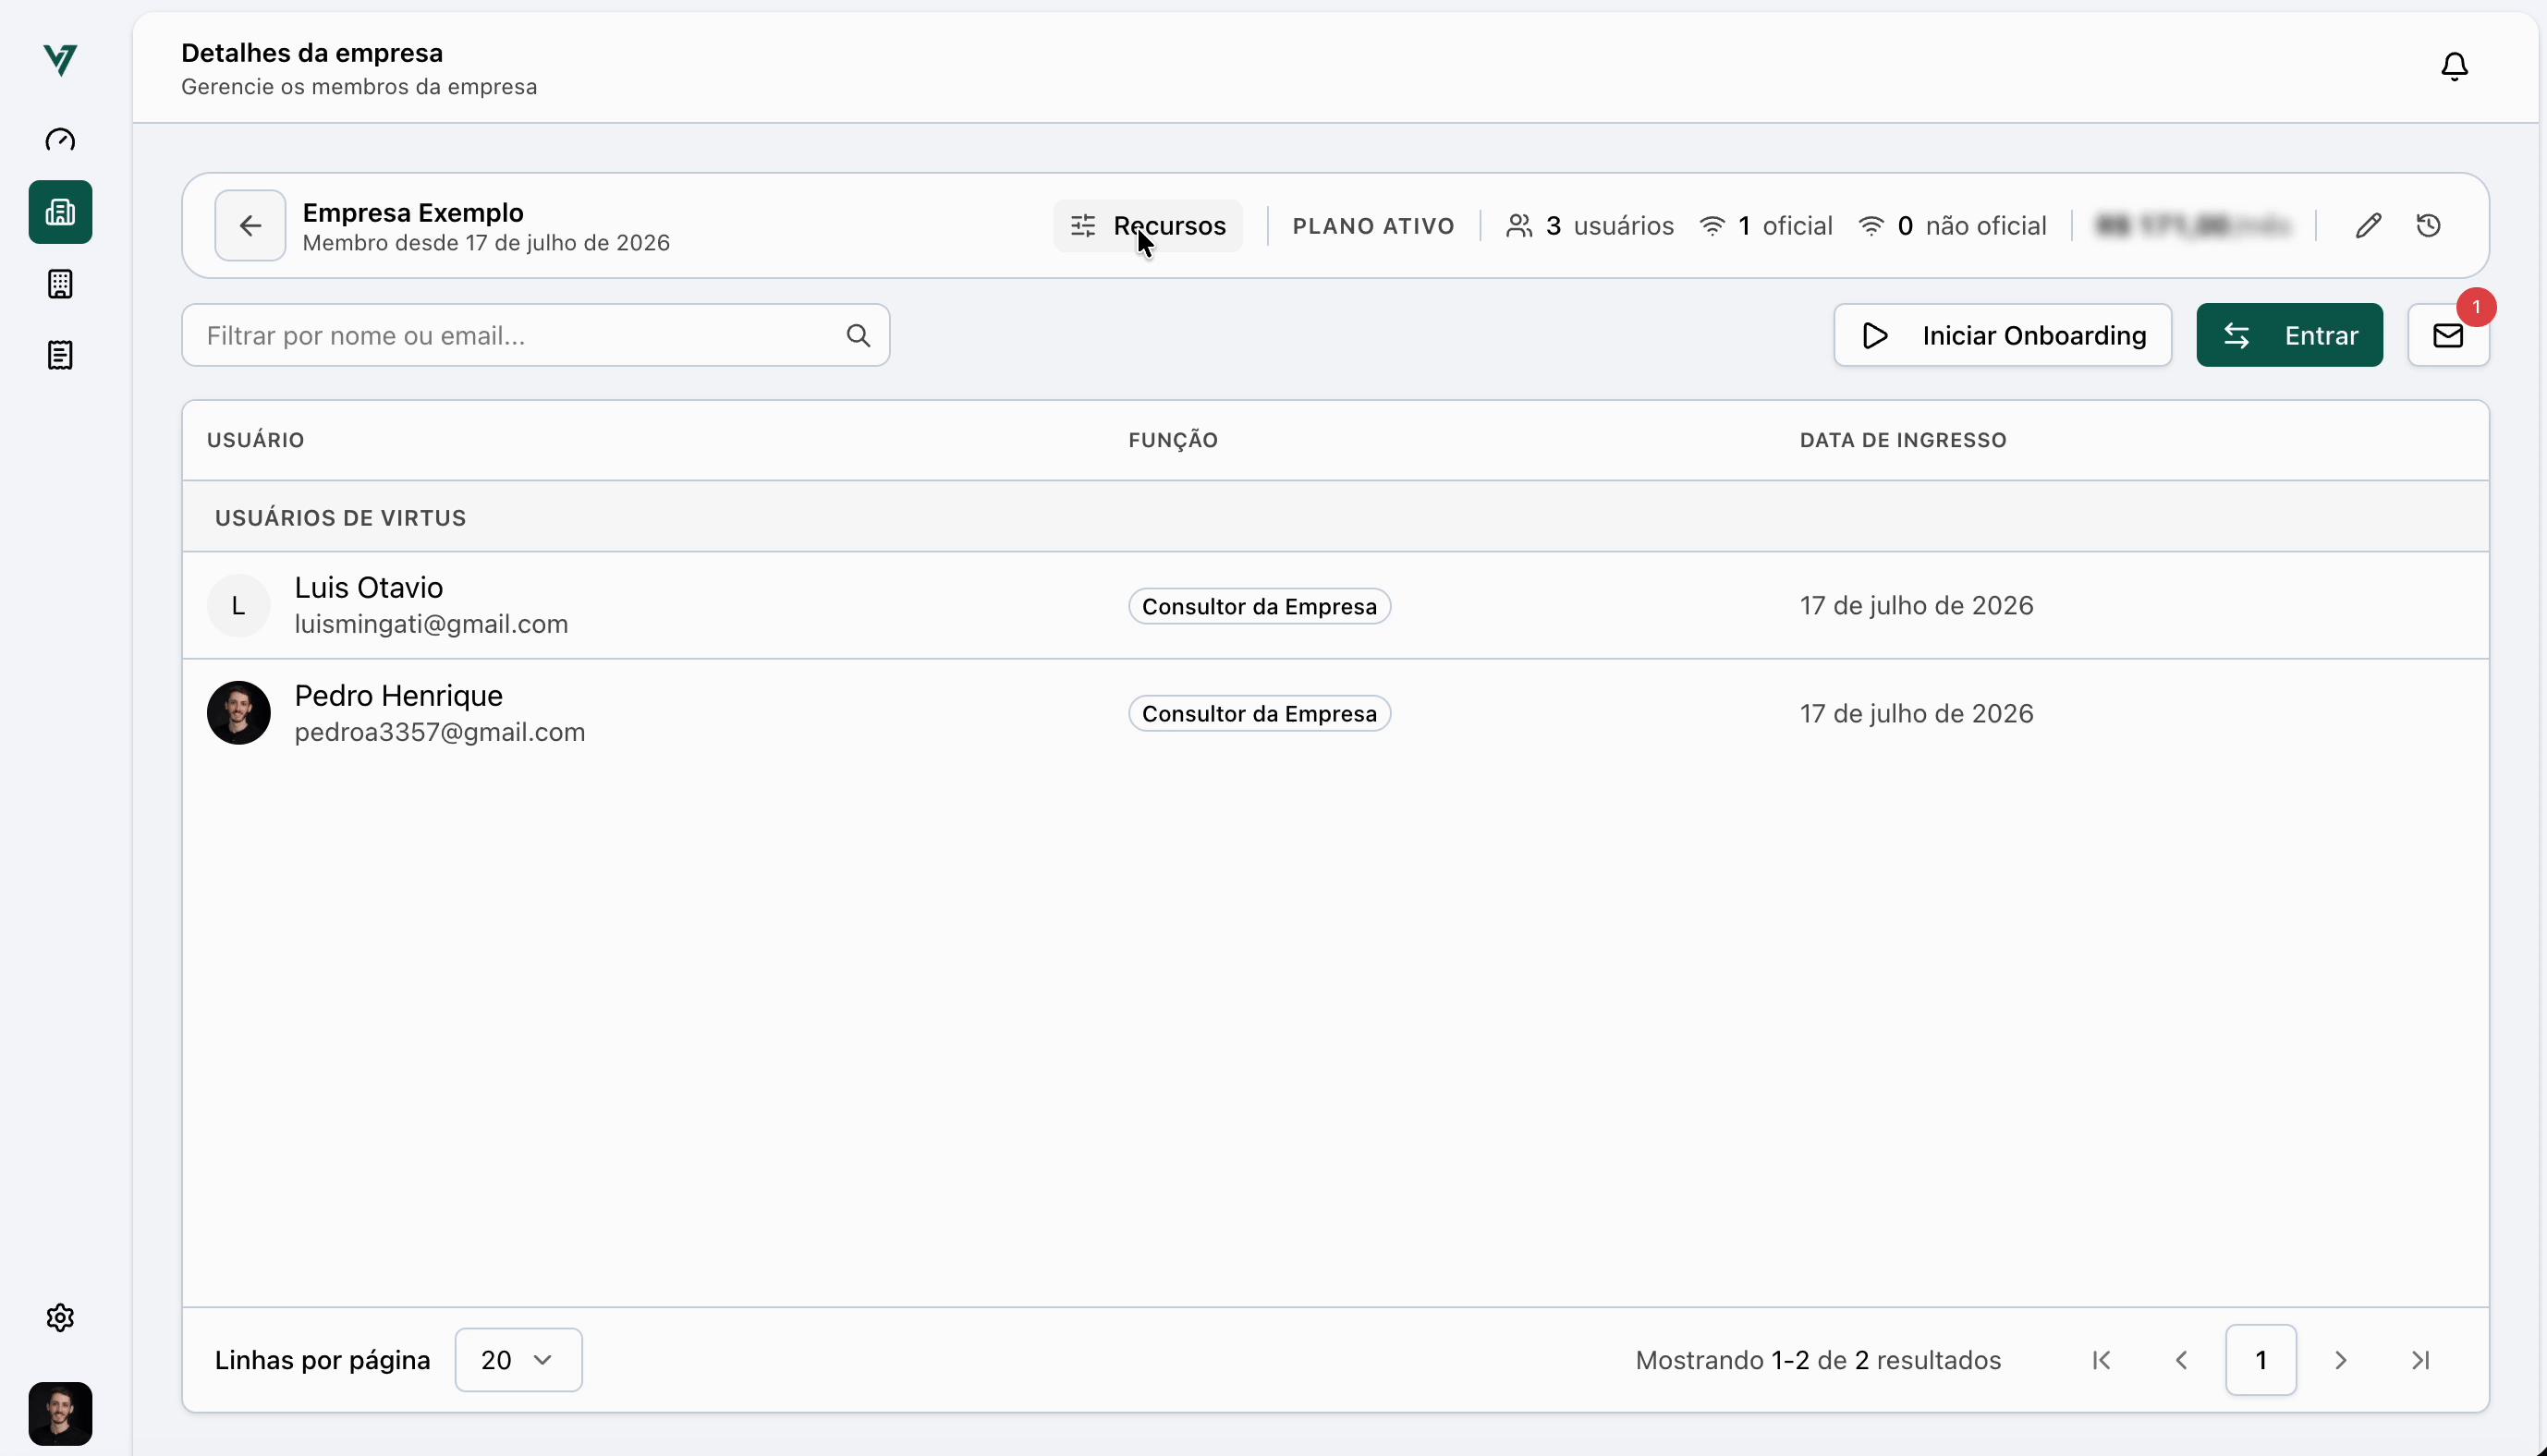Click Pedro Henrique's photo avatar

[x=238, y=713]
